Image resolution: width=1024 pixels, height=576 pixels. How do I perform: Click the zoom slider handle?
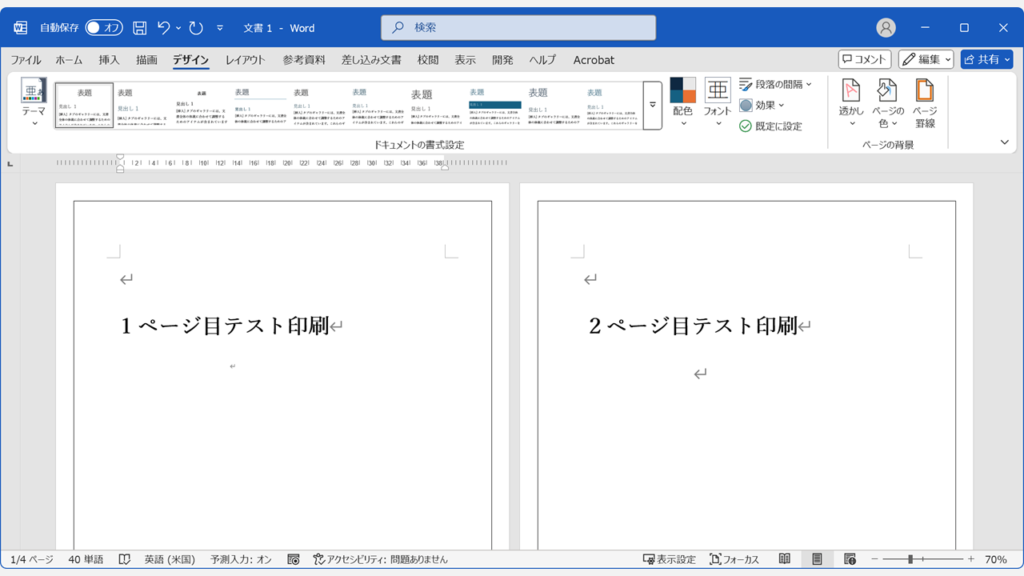pyautogui.click(x=910, y=559)
